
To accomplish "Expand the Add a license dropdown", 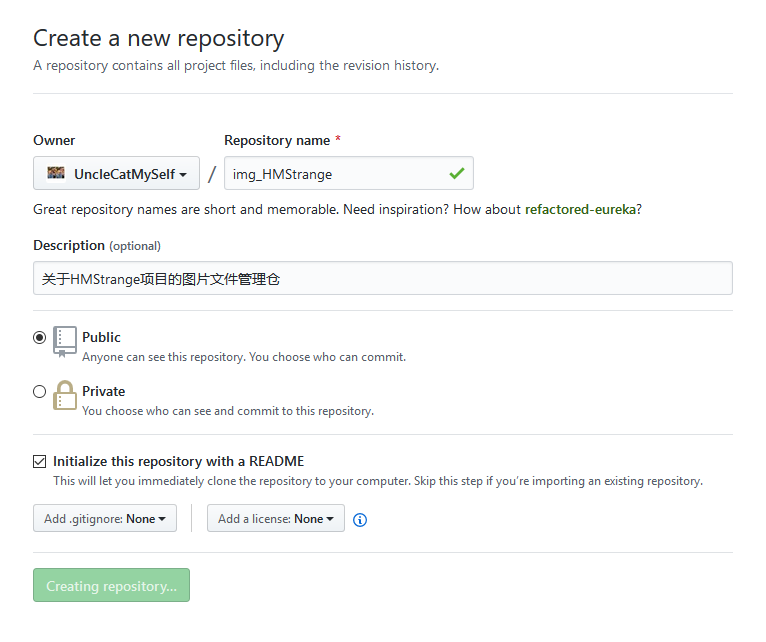I will point(276,519).
